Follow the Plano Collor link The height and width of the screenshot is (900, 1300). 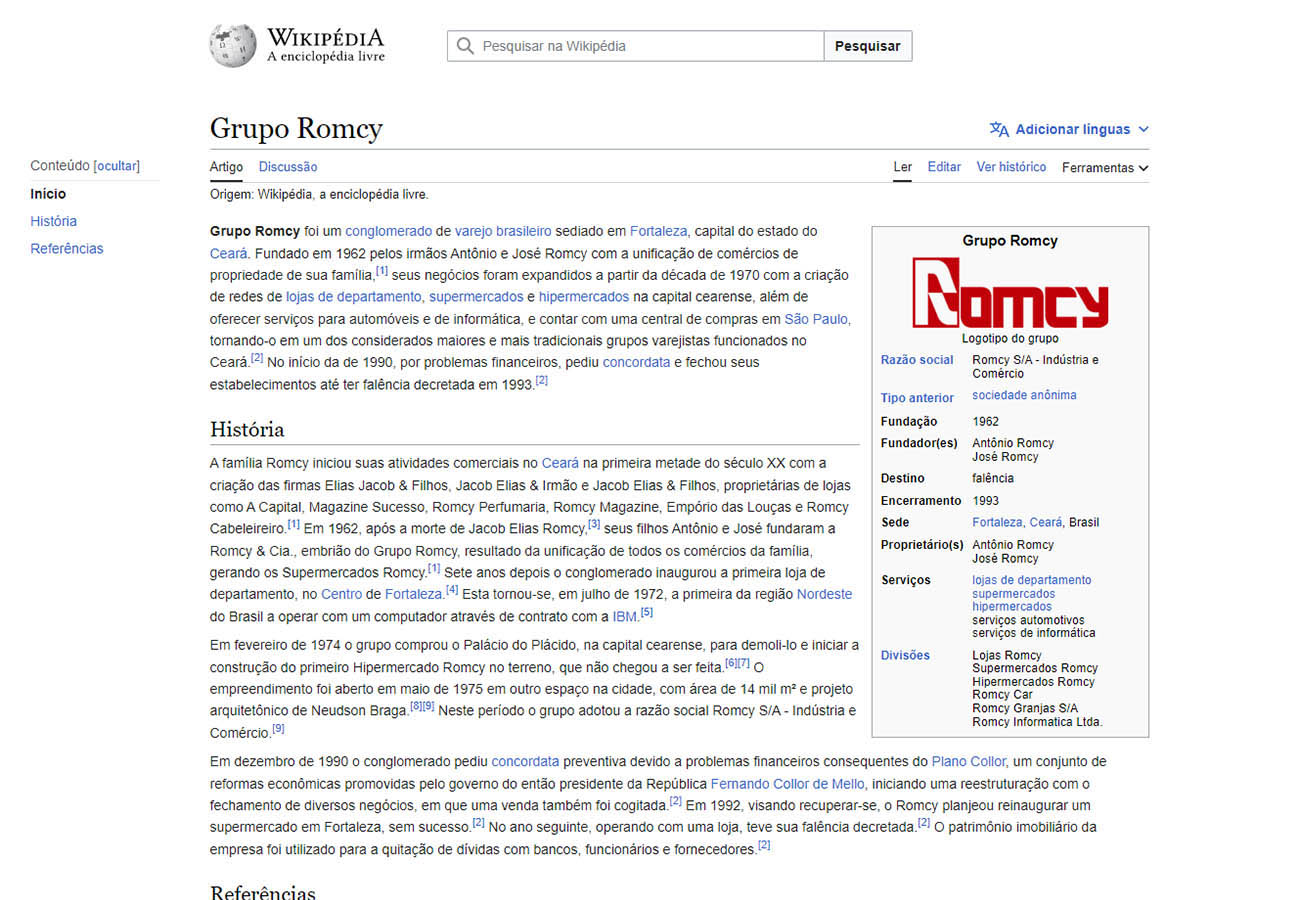[968, 761]
